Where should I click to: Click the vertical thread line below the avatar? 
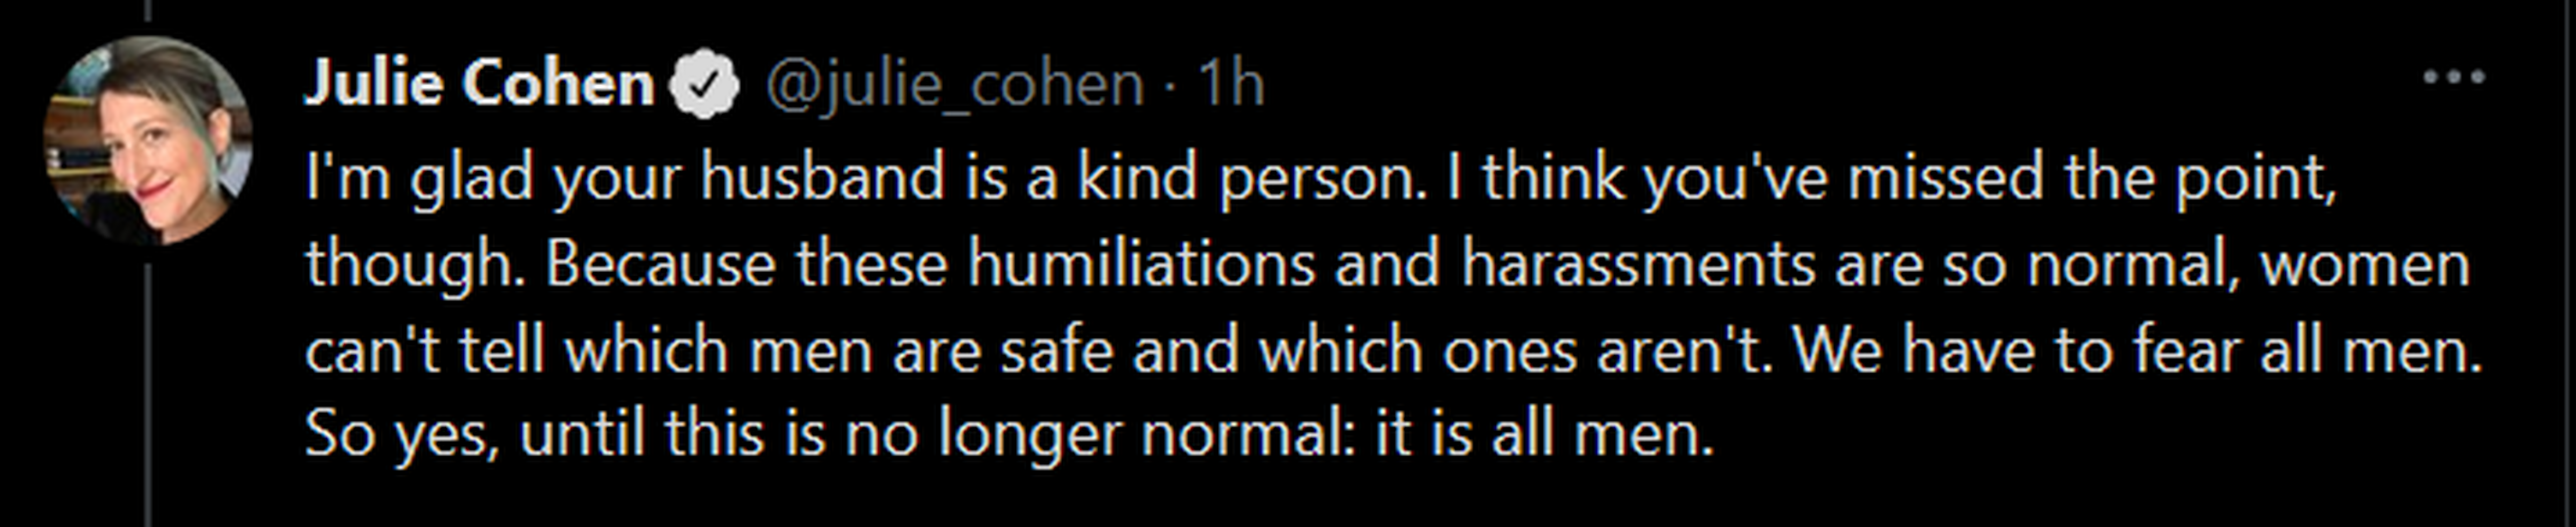148,390
